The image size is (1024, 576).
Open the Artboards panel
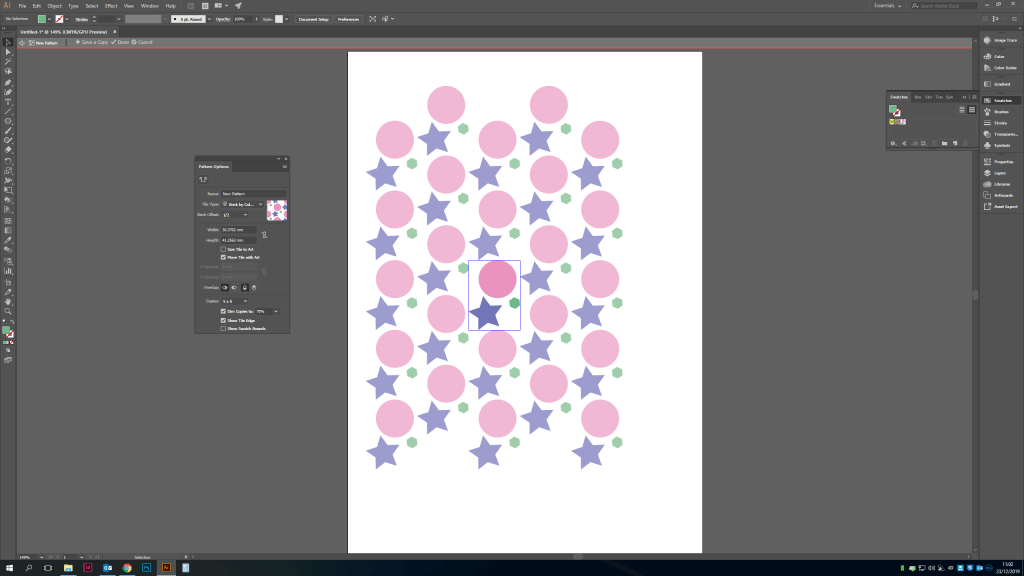click(x=999, y=195)
